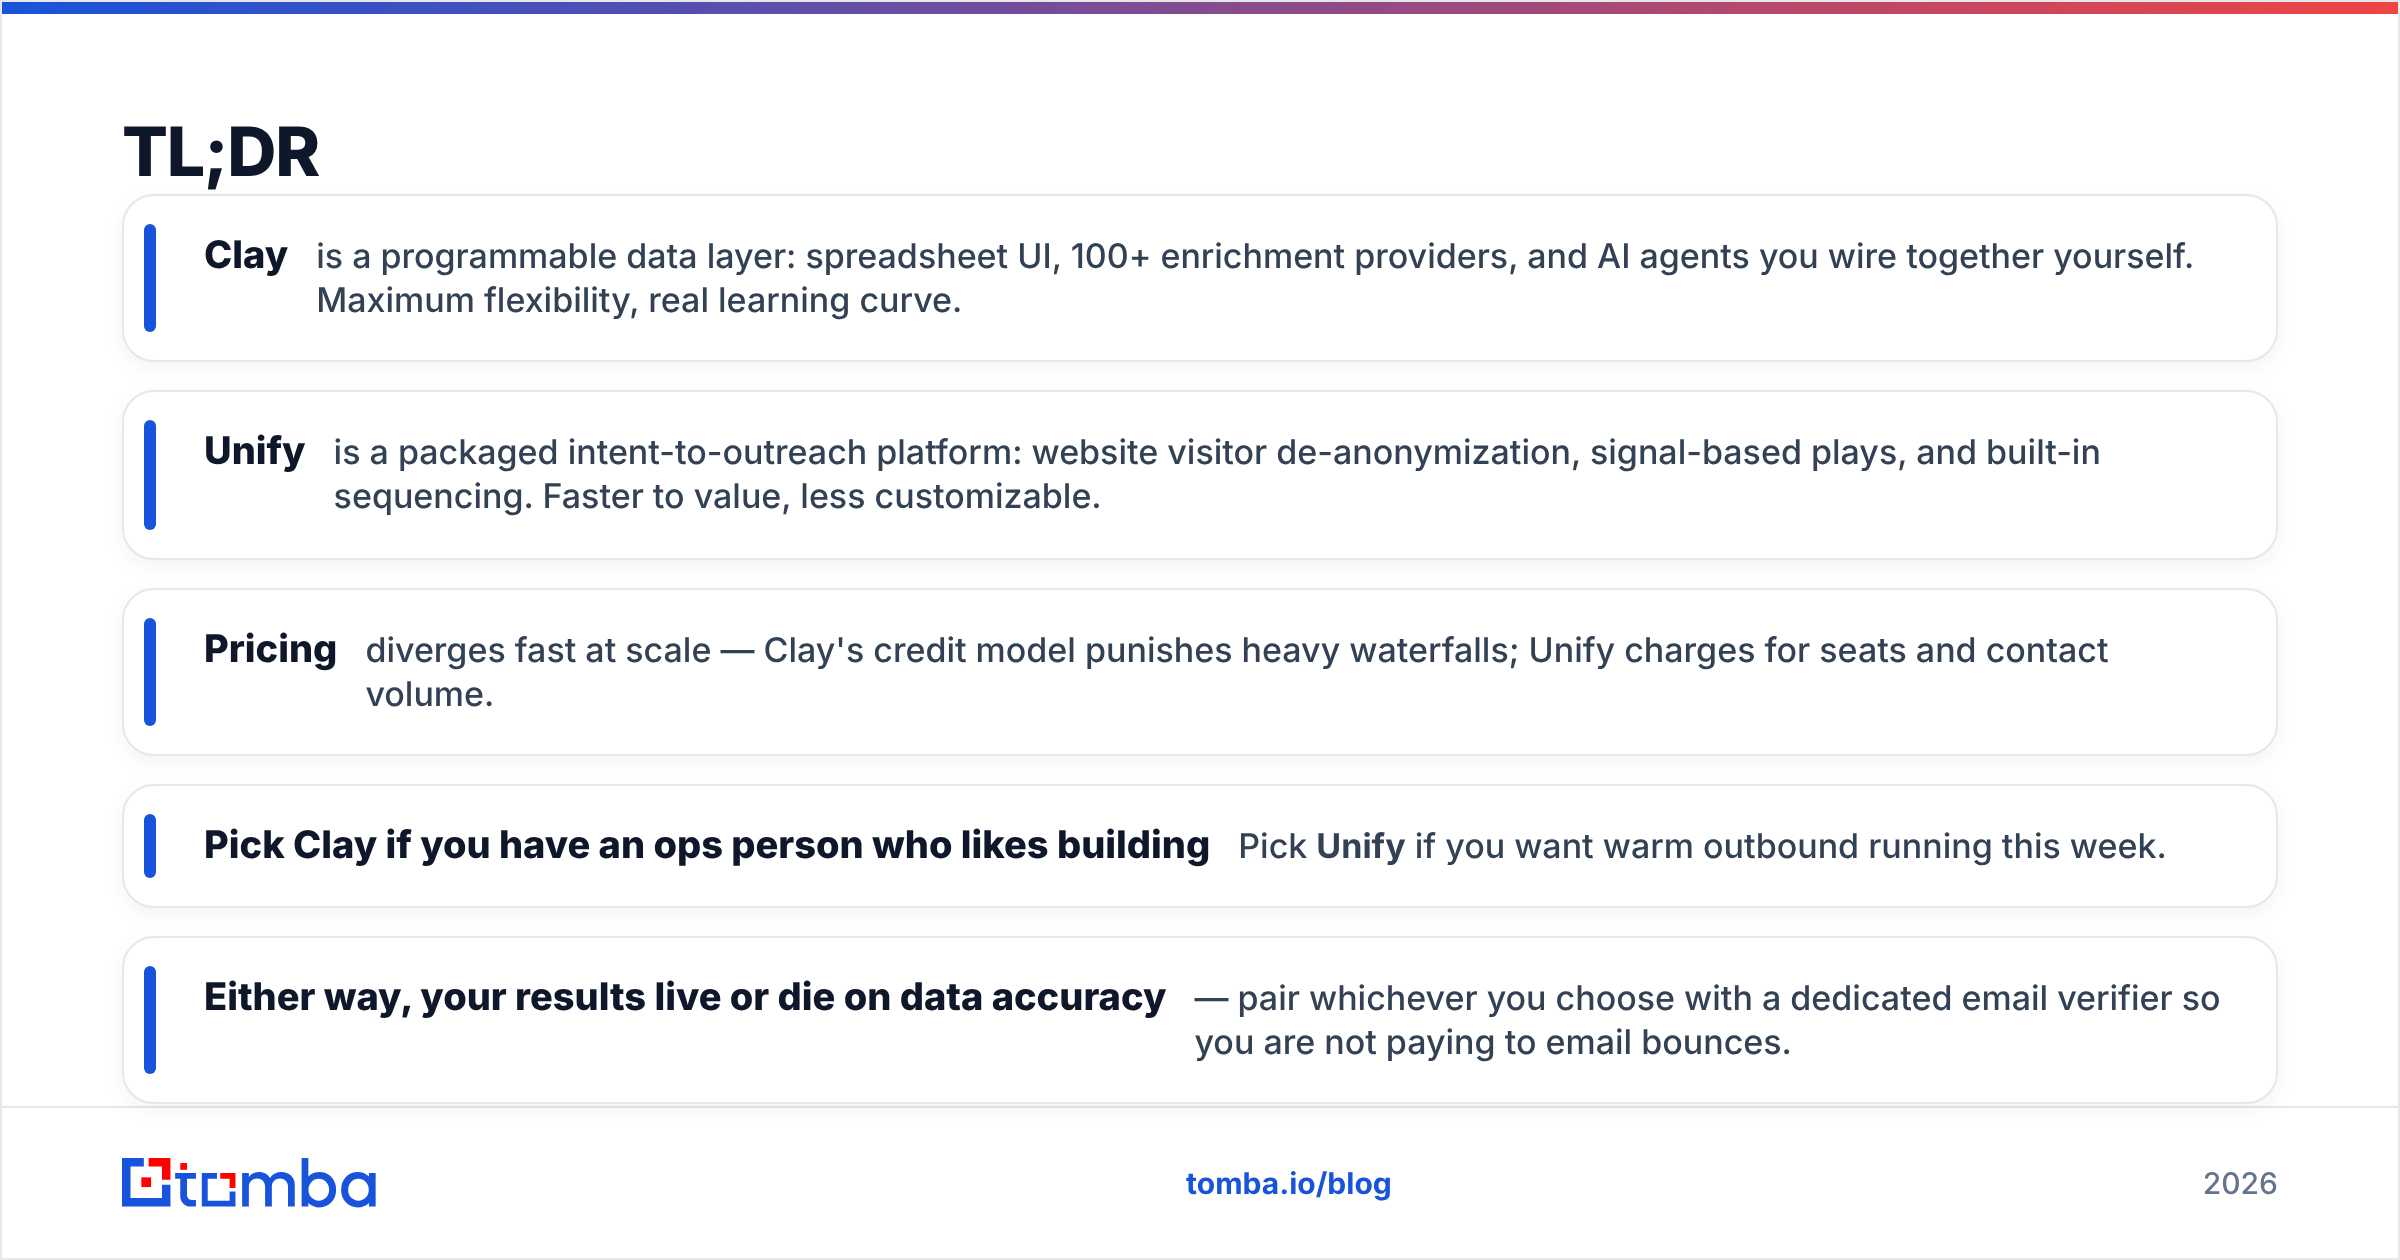Select the Unify summary card
Viewport: 2400px width, 1260px height.
click(x=1200, y=475)
